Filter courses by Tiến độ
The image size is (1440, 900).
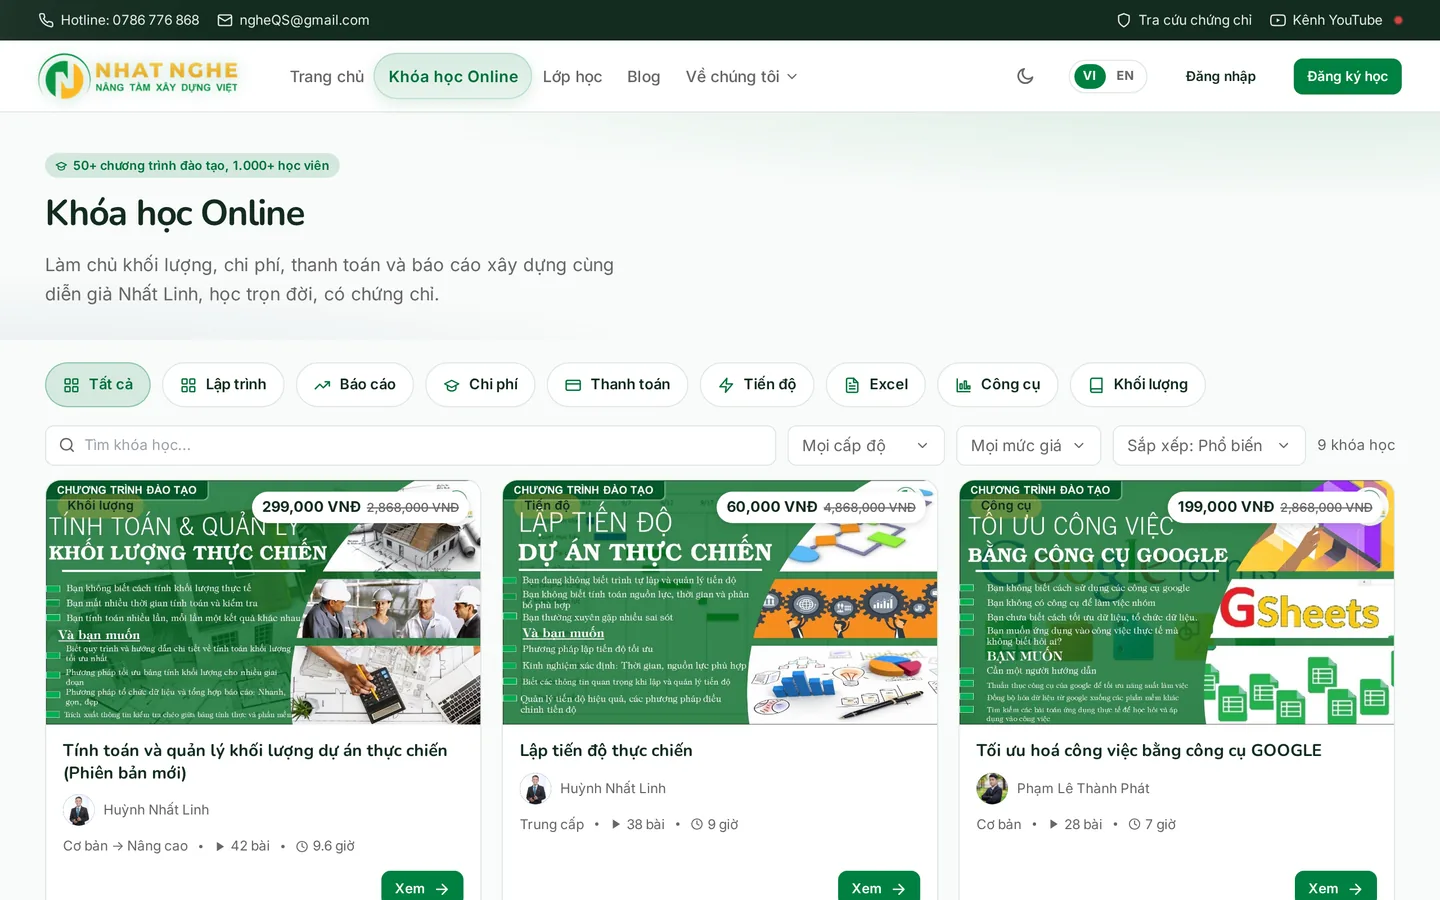[x=757, y=385]
